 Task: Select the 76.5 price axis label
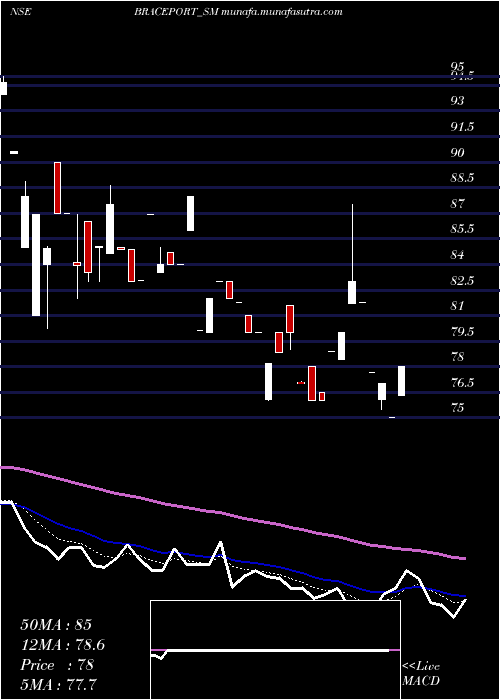coord(462,383)
